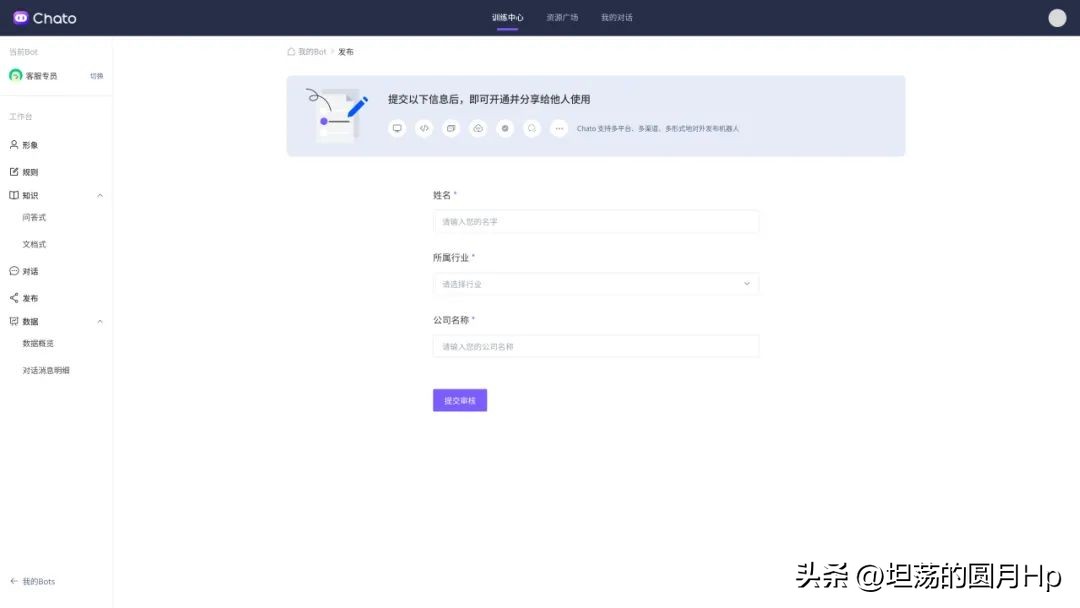Click the code embed icon in the banner
This screenshot has width=1080, height=608.
425,128
